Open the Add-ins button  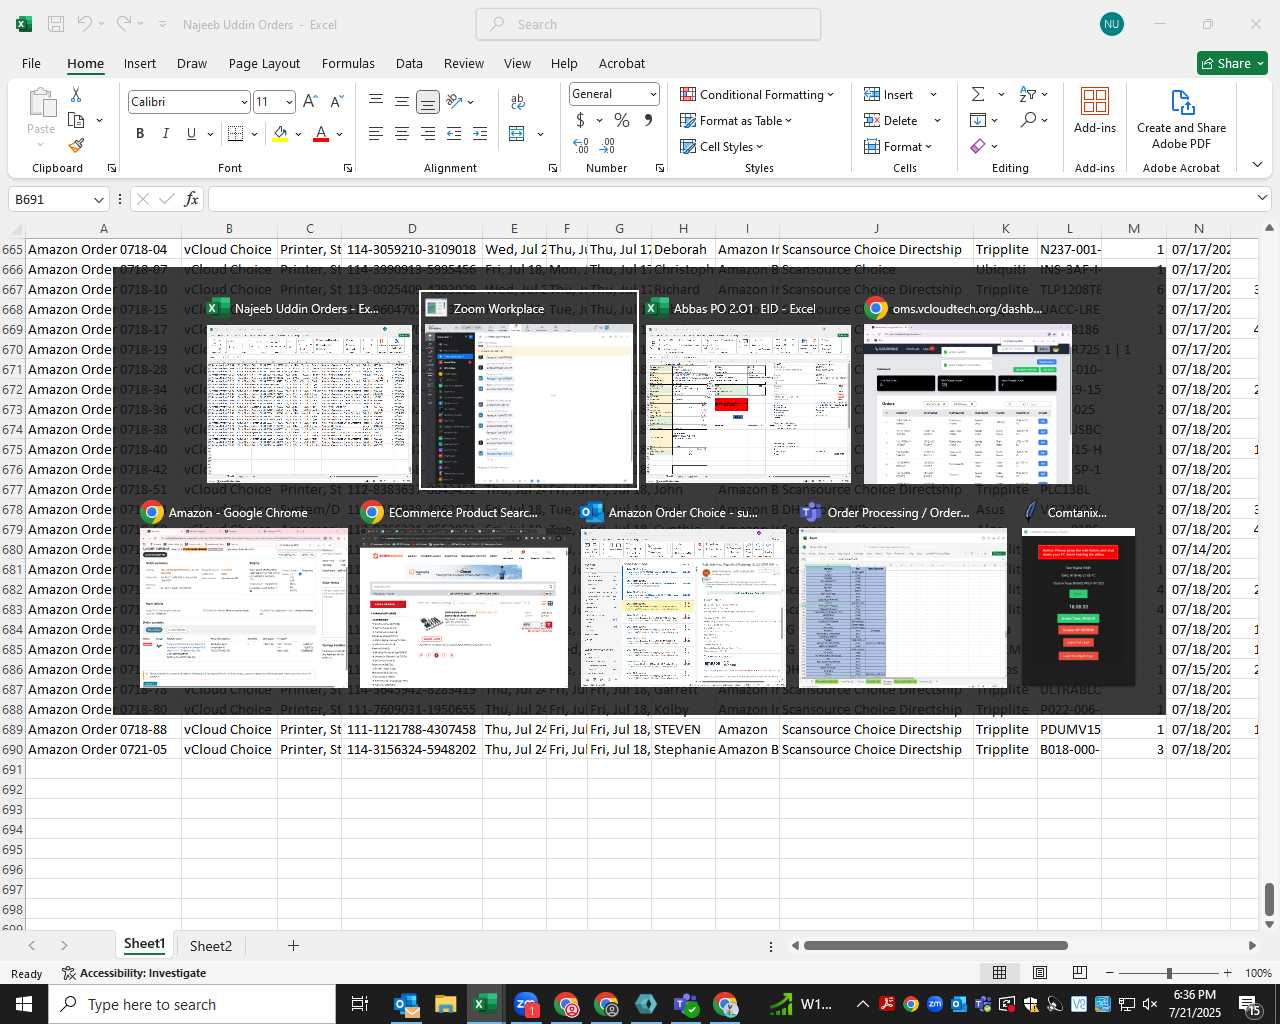[x=1095, y=110]
